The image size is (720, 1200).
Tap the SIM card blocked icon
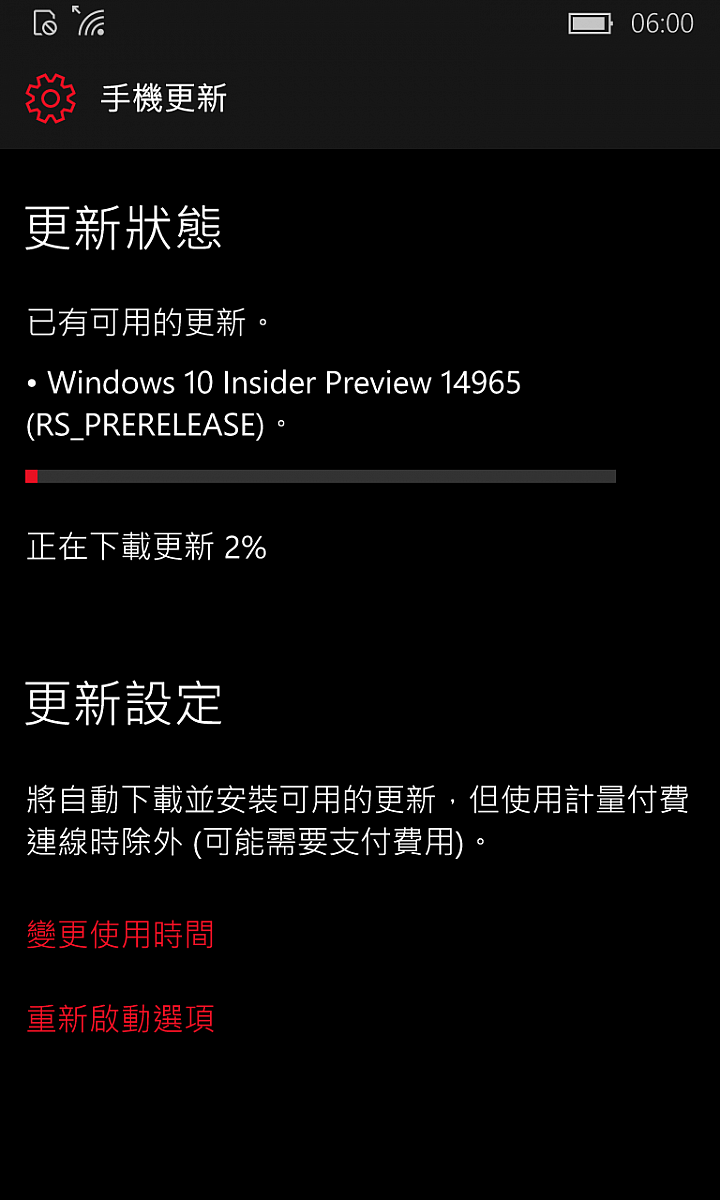[x=46, y=23]
